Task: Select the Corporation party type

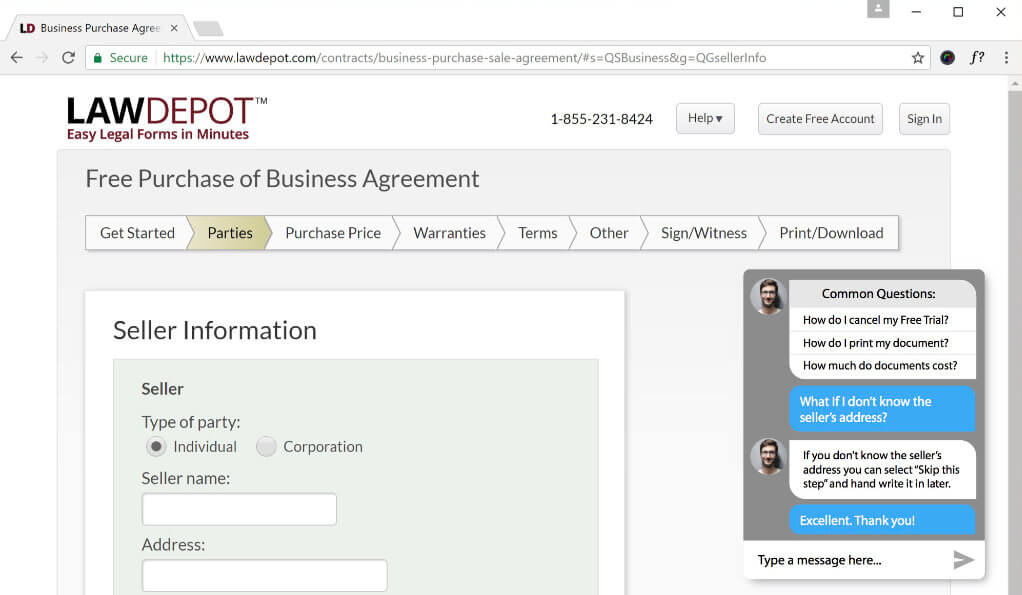Action: click(x=266, y=447)
